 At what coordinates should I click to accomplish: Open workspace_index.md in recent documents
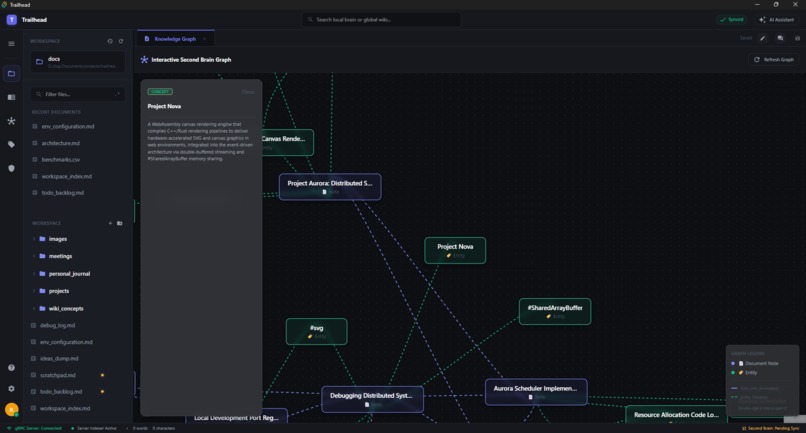(x=66, y=176)
